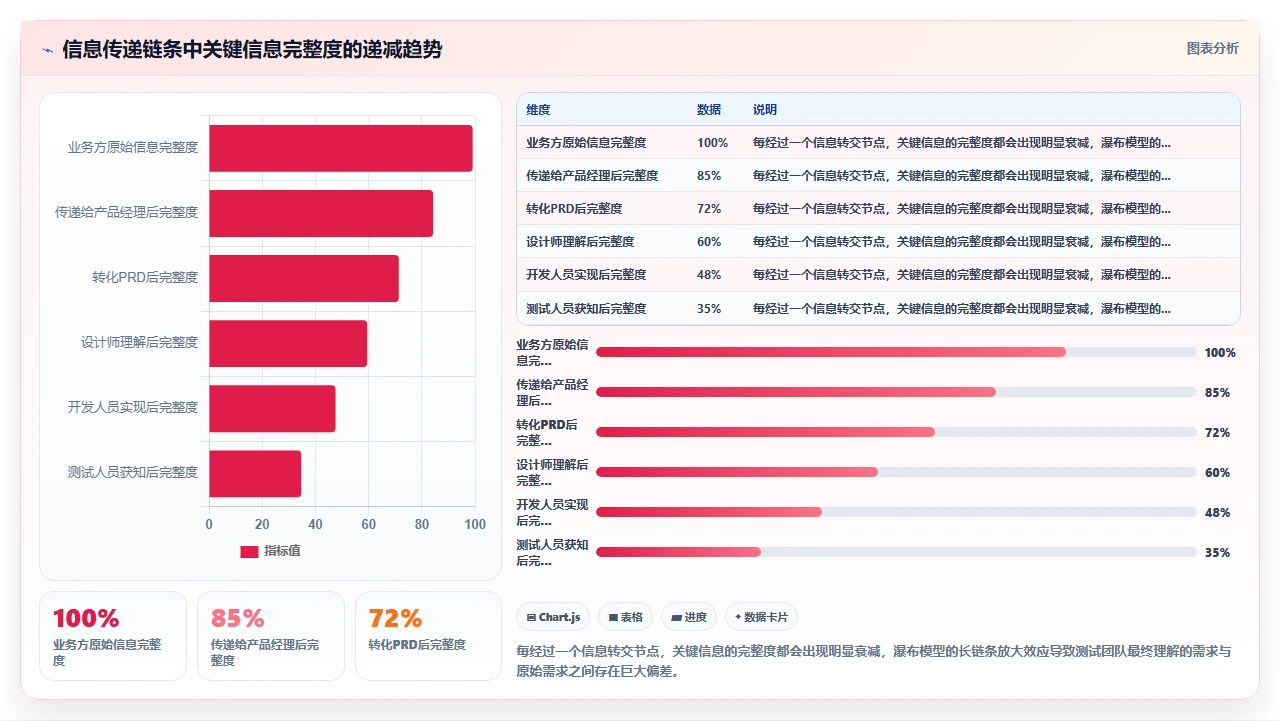Screen dimensions: 1280x721
Task: Click chart y-axis label 转化PRD后完整度
Action: click(x=145, y=277)
